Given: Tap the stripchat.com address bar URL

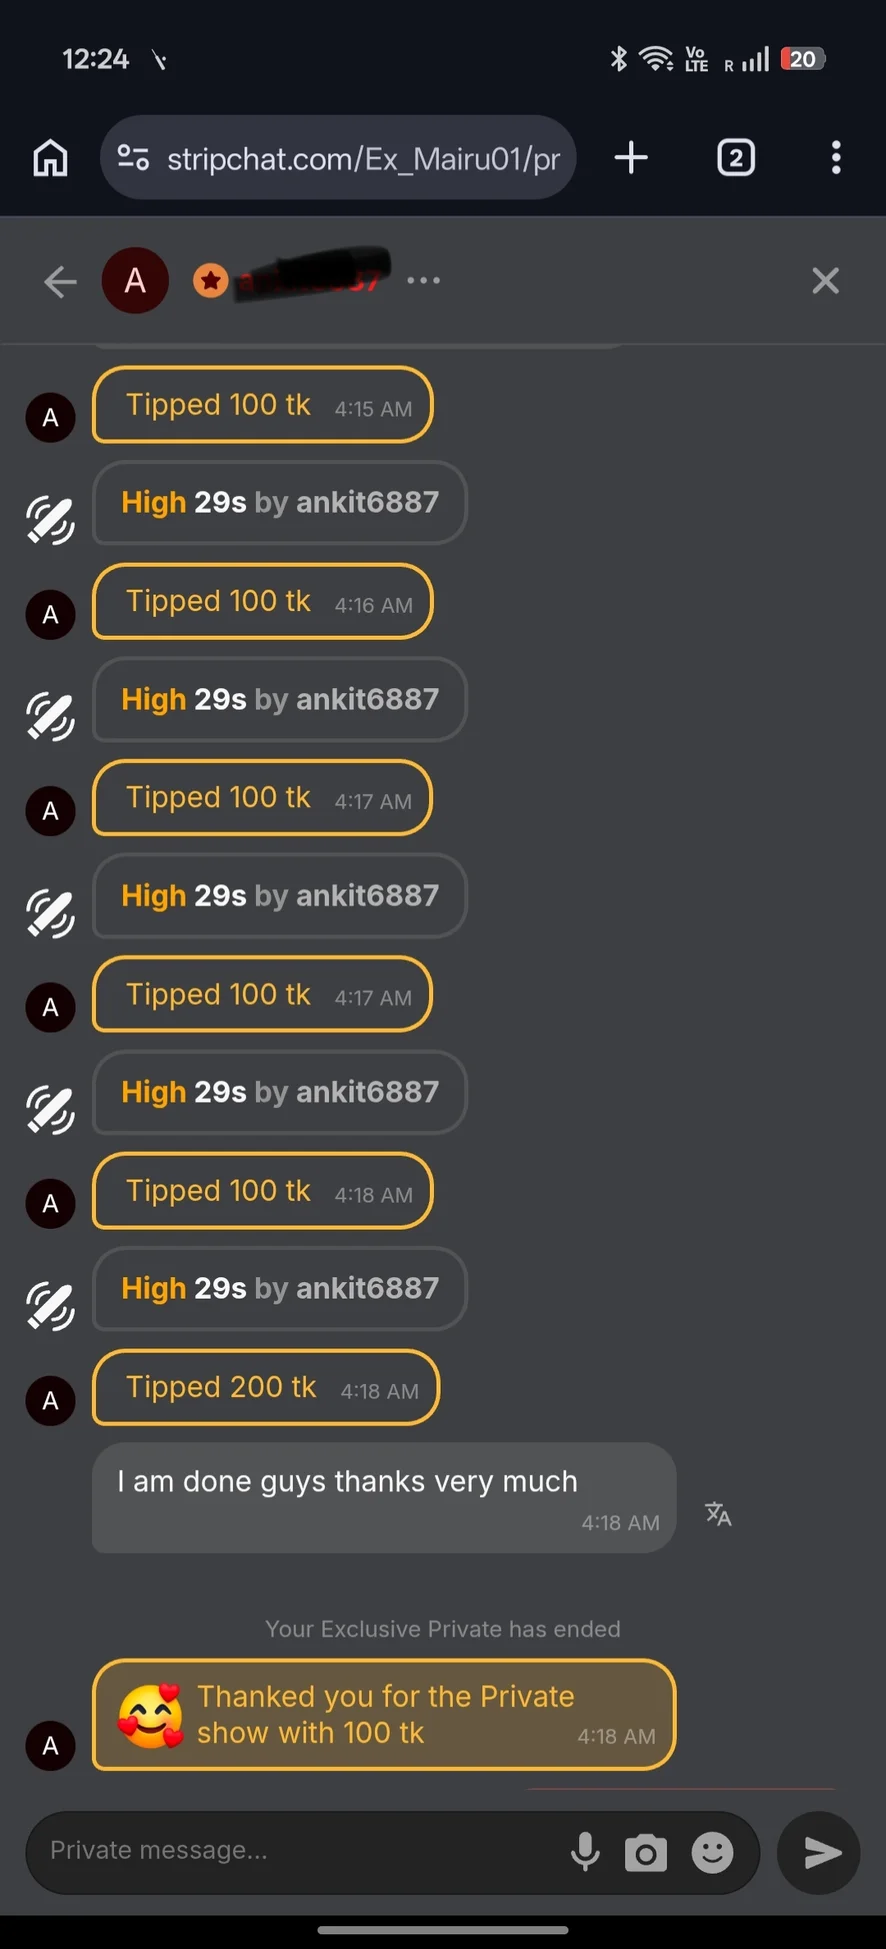Looking at the screenshot, I should point(362,159).
